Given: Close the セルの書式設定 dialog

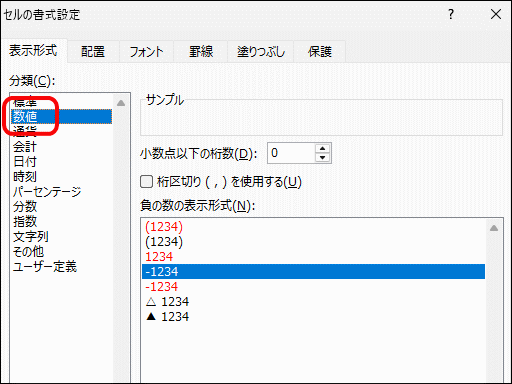Looking at the screenshot, I should 496,14.
